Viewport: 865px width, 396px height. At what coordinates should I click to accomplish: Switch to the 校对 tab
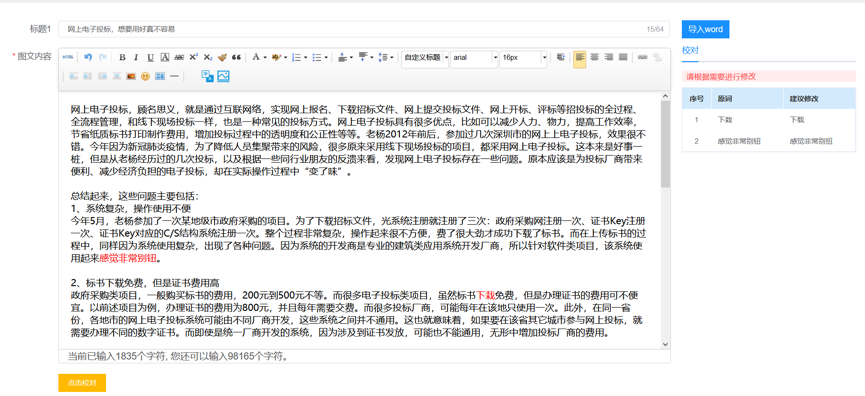pos(690,50)
